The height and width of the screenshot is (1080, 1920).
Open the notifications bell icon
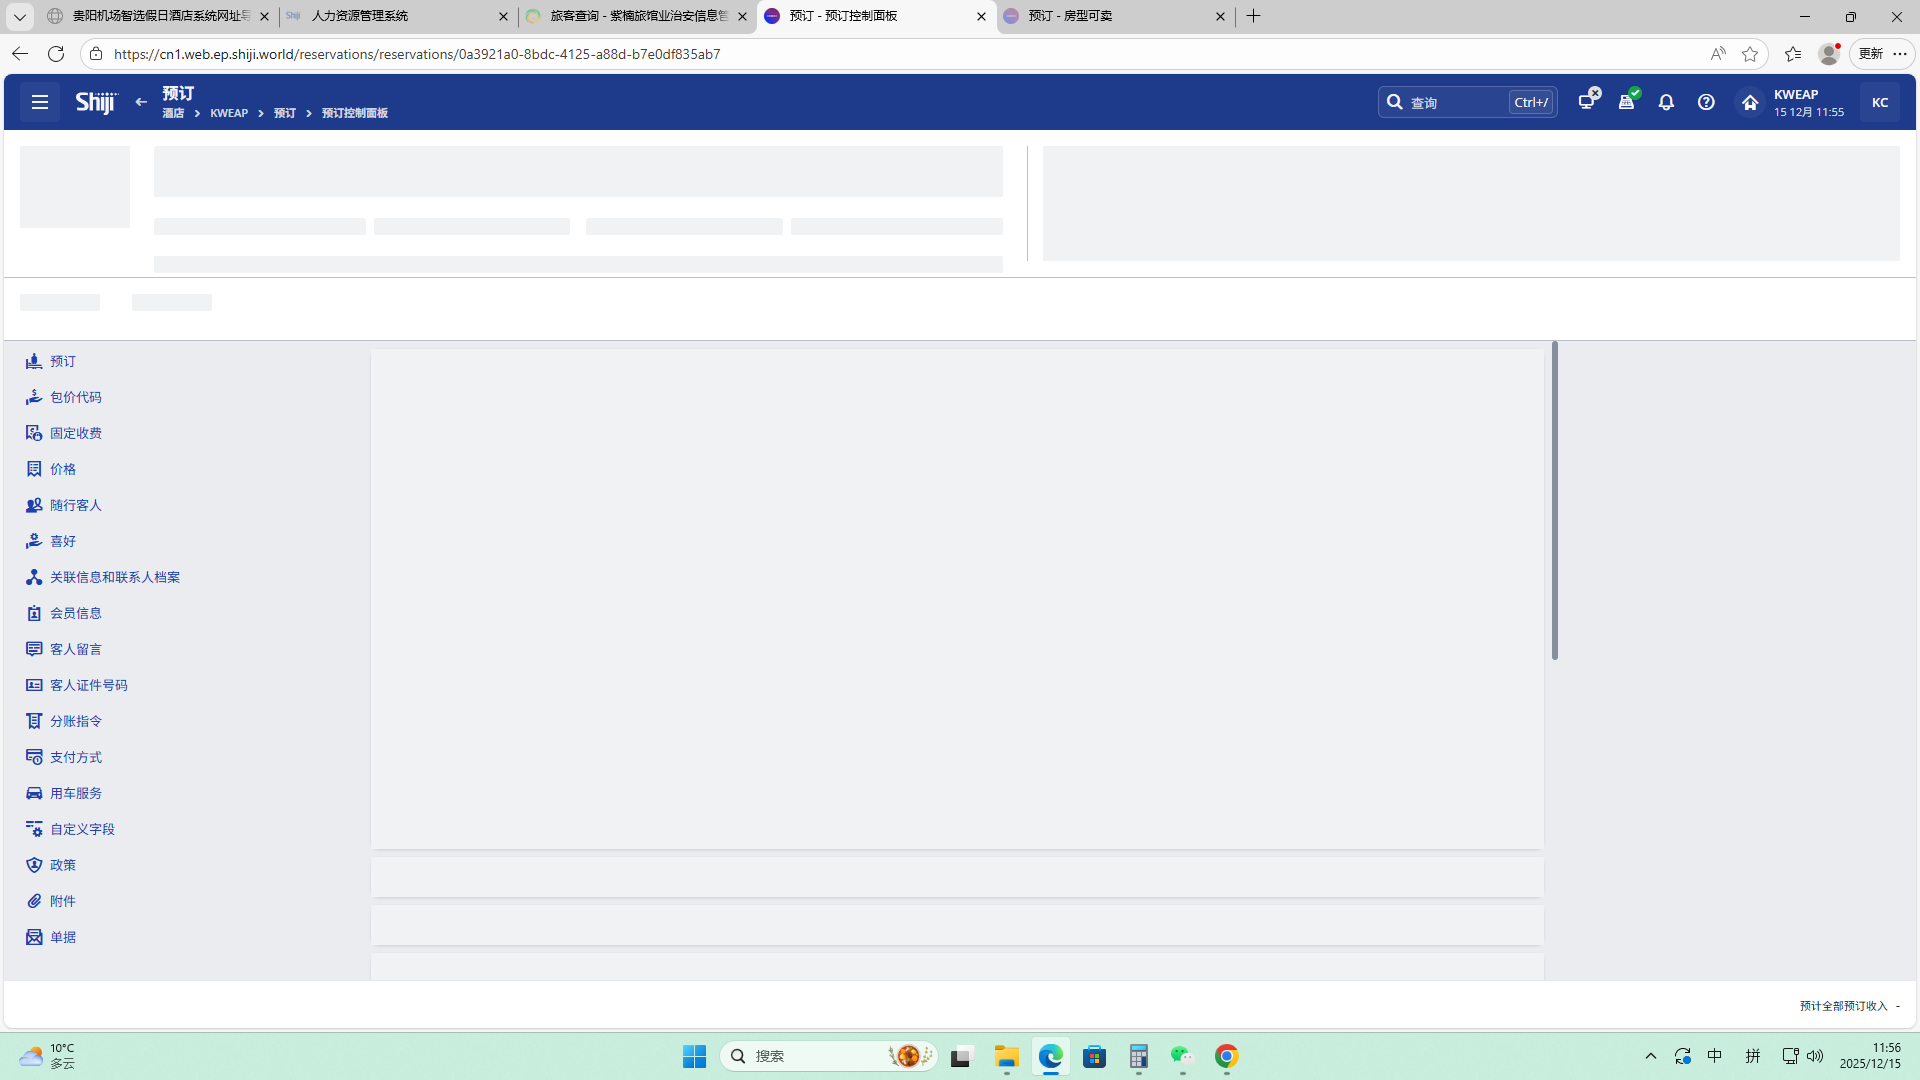pyautogui.click(x=1666, y=102)
